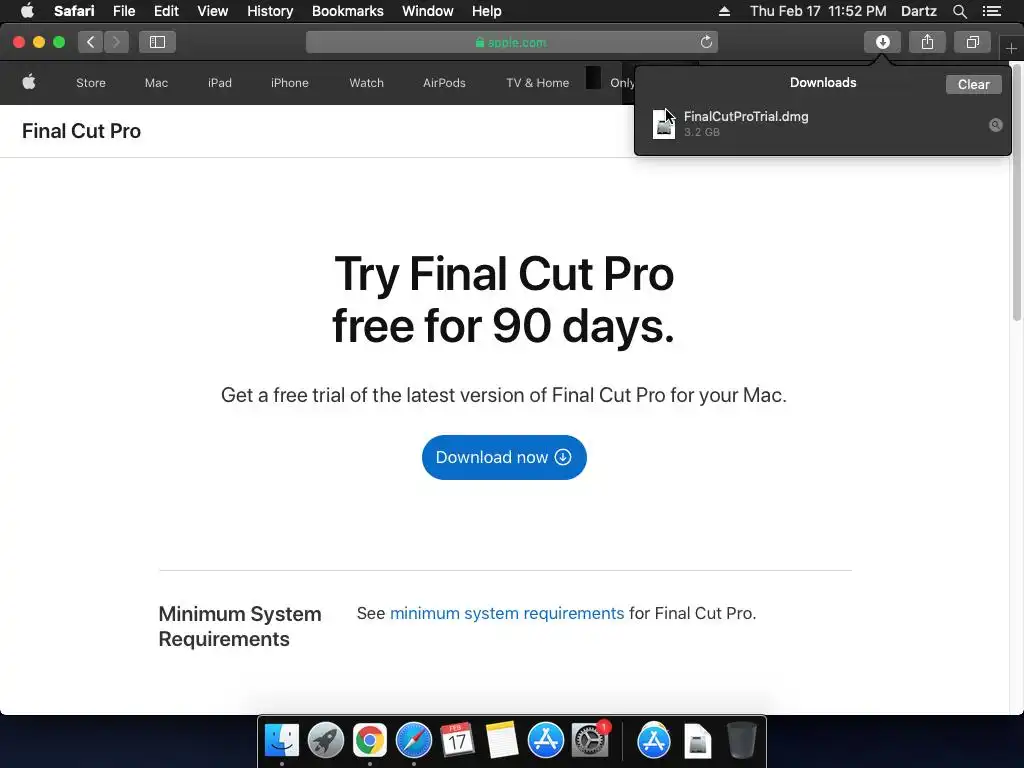The height and width of the screenshot is (768, 1024).
Task: Open a new tab with plus button
Action: (x=1011, y=48)
